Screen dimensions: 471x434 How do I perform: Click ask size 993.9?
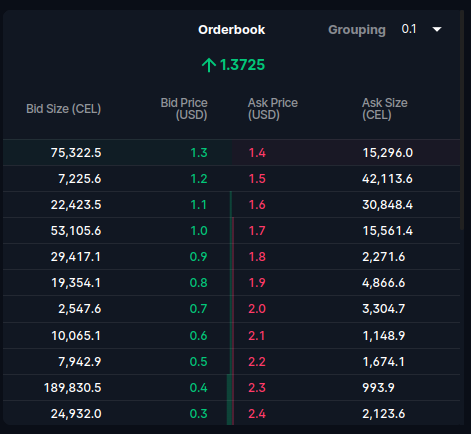378,388
